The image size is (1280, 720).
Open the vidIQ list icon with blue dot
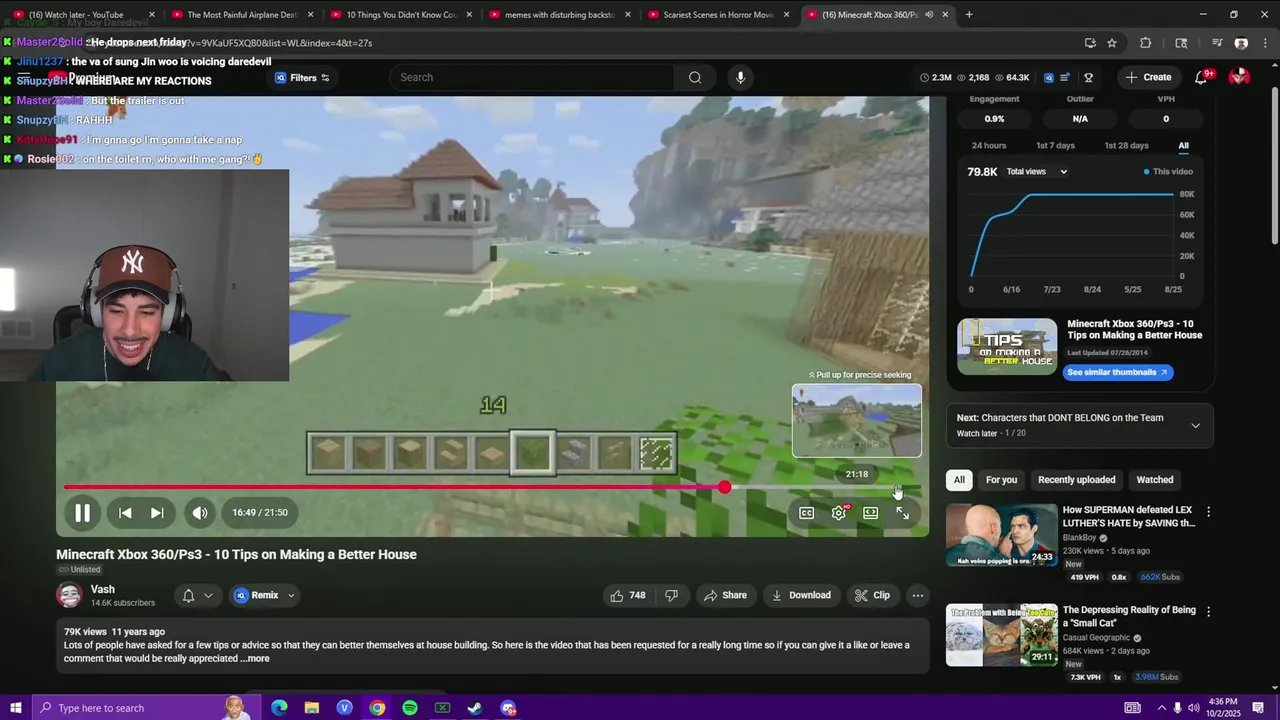1066,77
